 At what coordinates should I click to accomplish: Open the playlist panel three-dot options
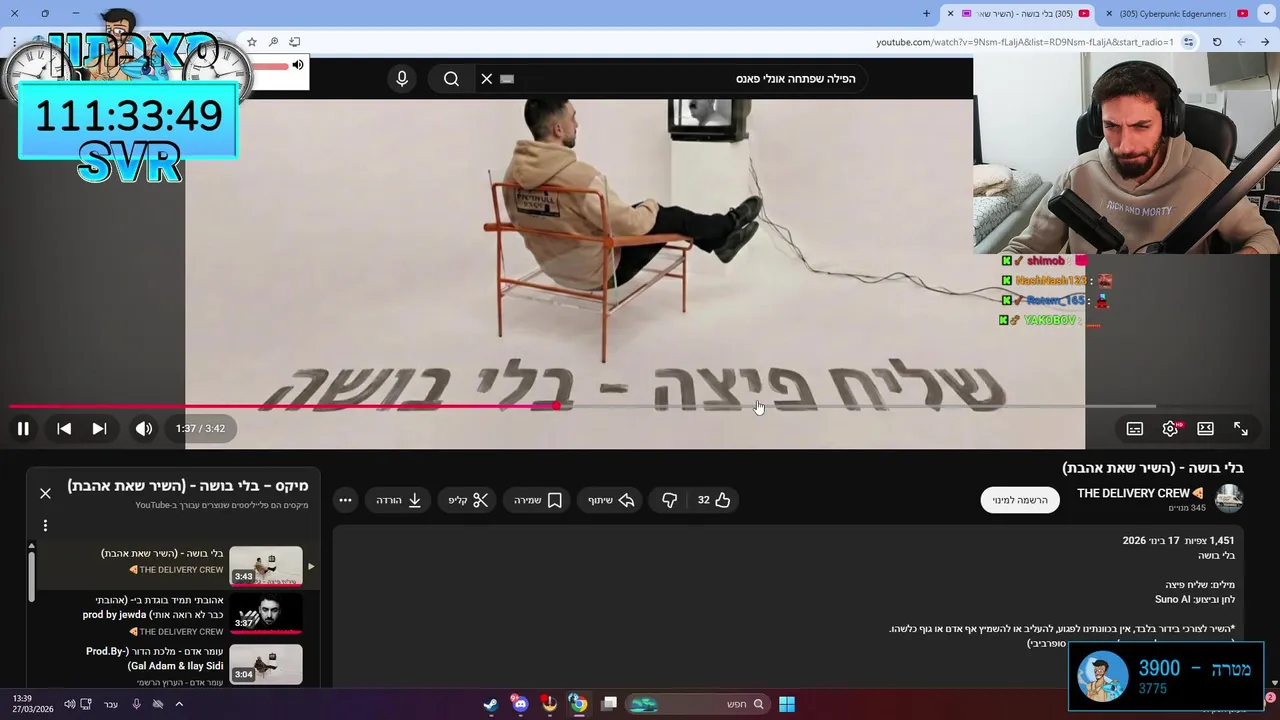click(x=45, y=525)
